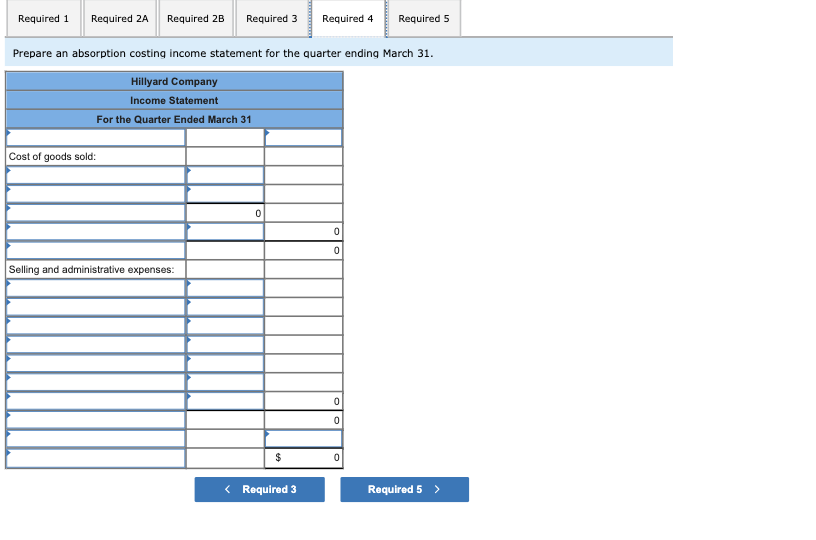Click 'For the Quarter Ended March 31' header
The image size is (816, 540).
(x=174, y=120)
